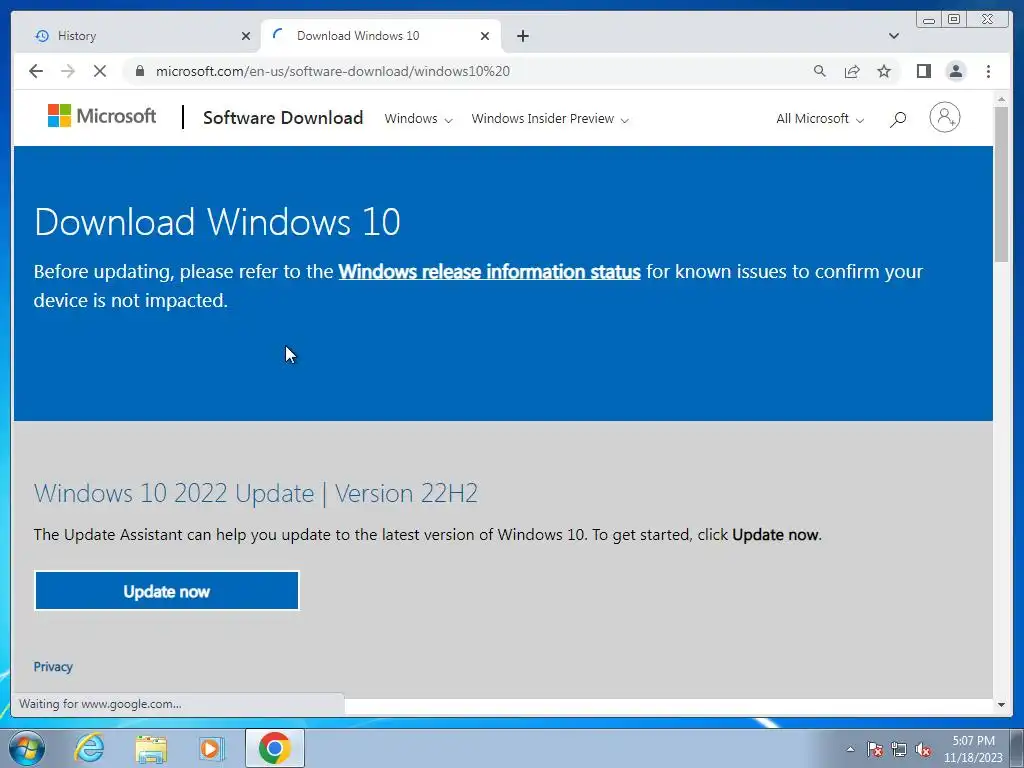The image size is (1024, 768).
Task: Minimize the Chrome window
Action: (929, 20)
